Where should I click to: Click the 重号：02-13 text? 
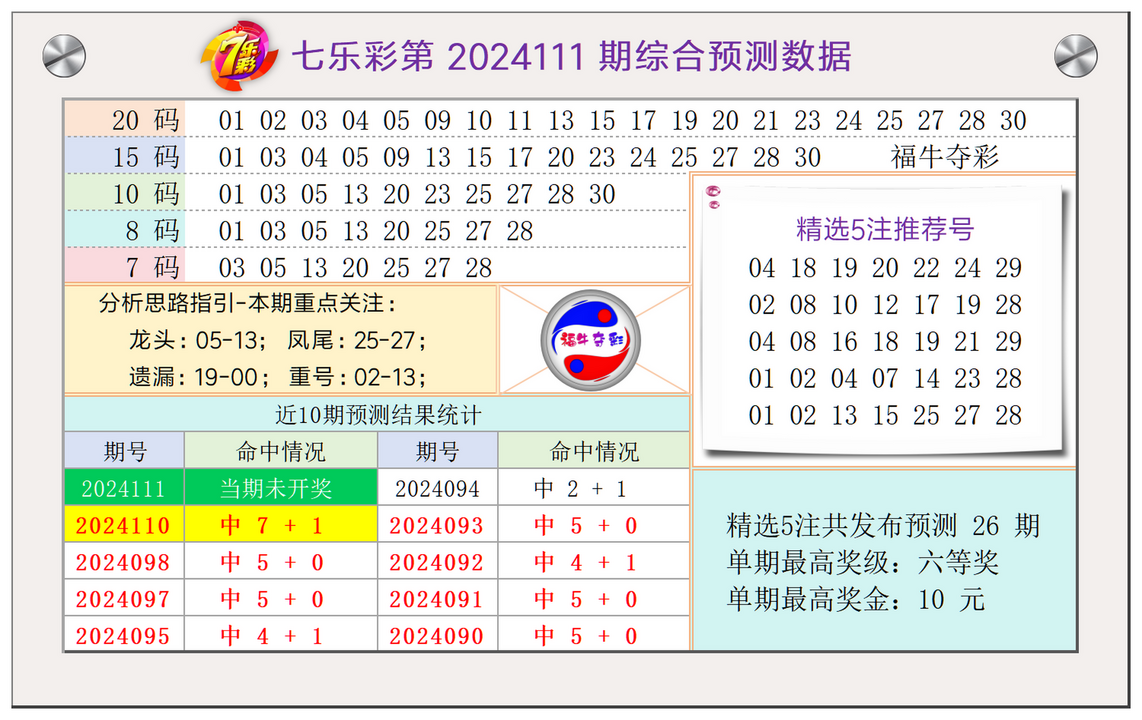358,377
